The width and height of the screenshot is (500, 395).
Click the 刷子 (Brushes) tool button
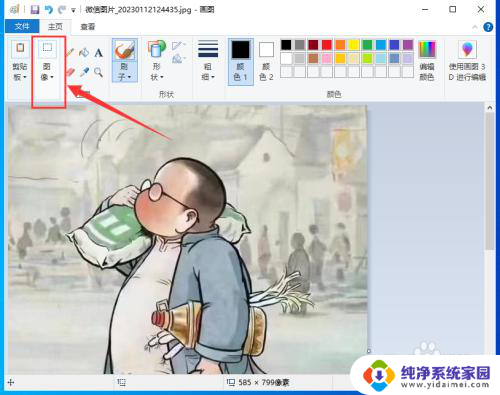(125, 60)
